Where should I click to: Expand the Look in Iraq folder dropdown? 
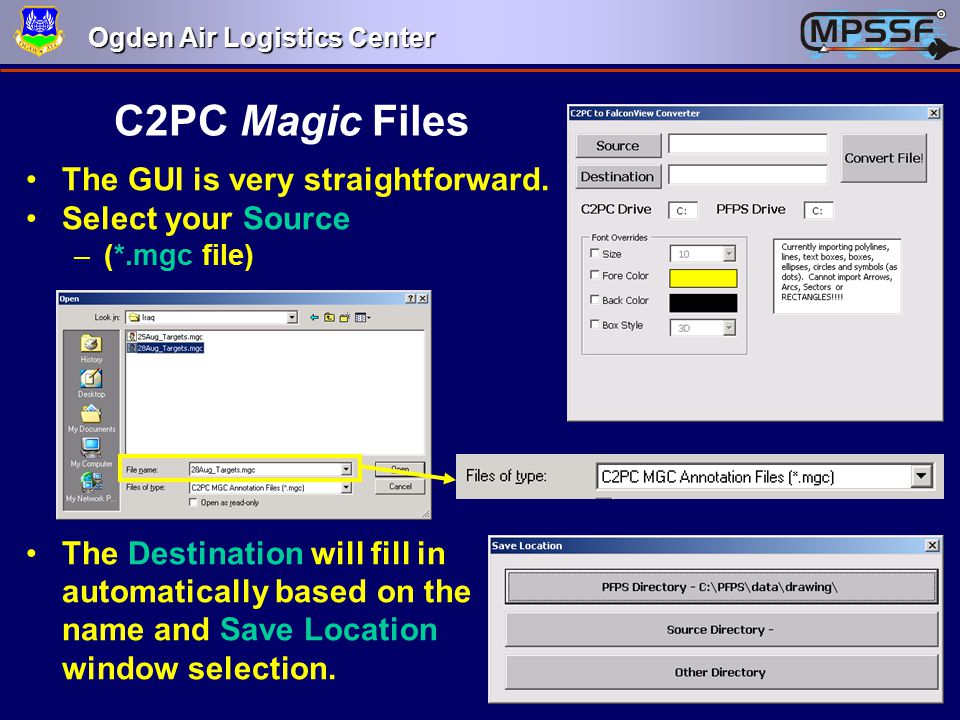pyautogui.click(x=292, y=317)
